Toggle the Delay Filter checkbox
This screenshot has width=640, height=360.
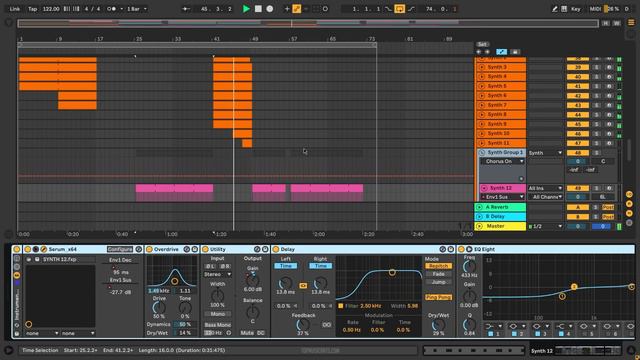tap(341, 306)
